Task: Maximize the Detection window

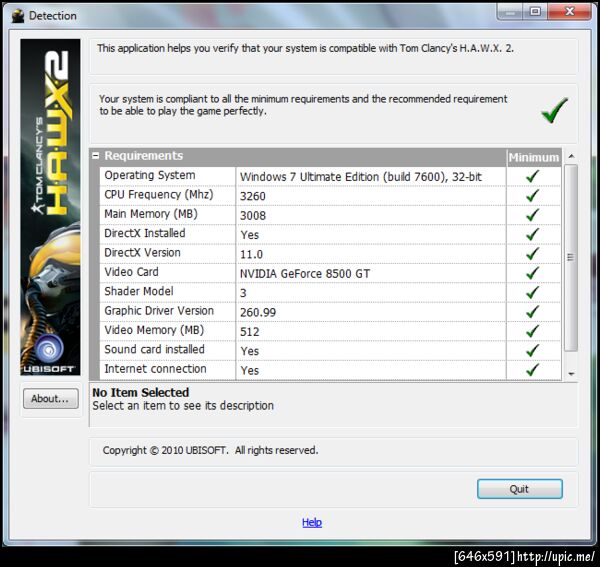Action: coord(535,12)
